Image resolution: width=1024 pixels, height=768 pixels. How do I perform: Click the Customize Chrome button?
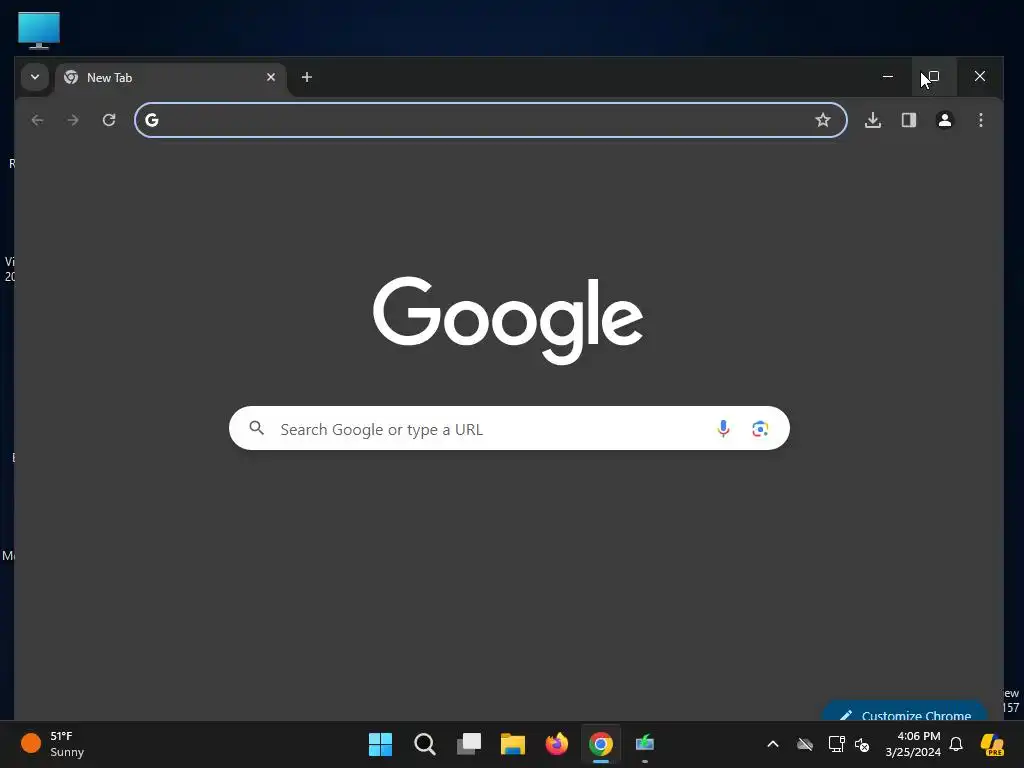point(904,713)
